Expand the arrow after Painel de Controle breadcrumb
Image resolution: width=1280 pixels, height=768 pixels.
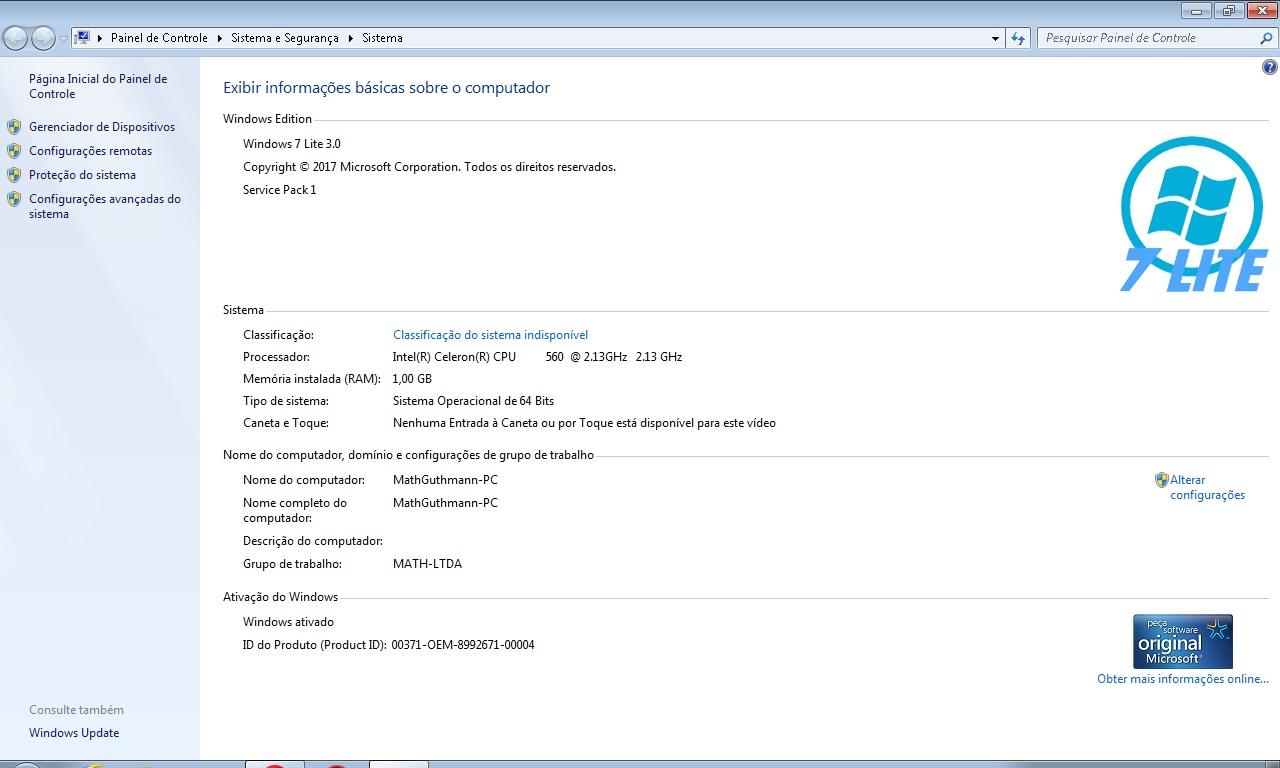(219, 38)
